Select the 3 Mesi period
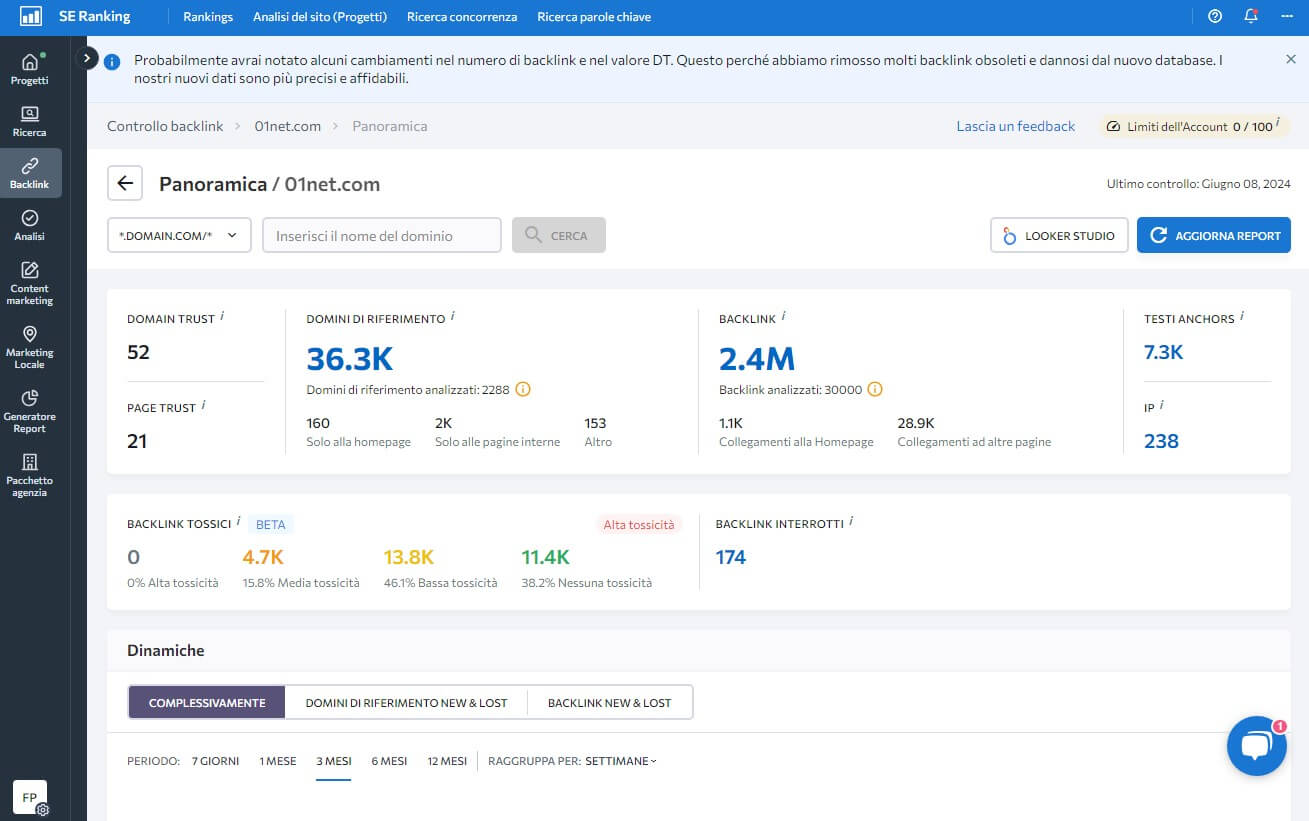The image size is (1309, 821). coord(334,761)
